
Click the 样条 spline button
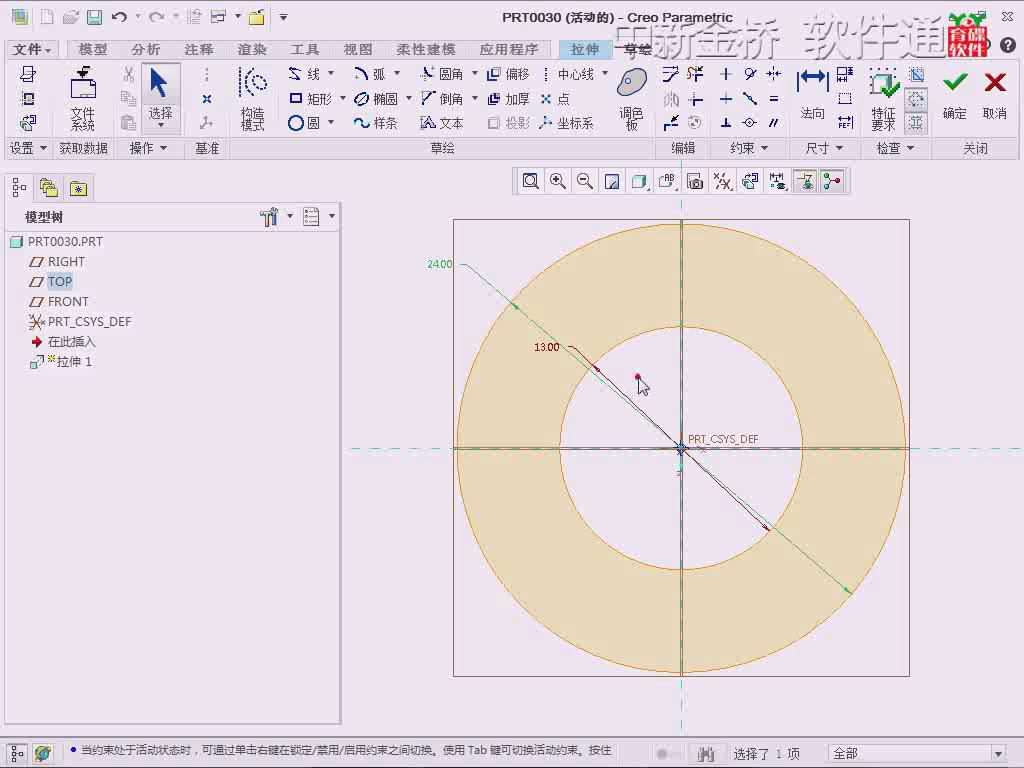pyautogui.click(x=376, y=123)
